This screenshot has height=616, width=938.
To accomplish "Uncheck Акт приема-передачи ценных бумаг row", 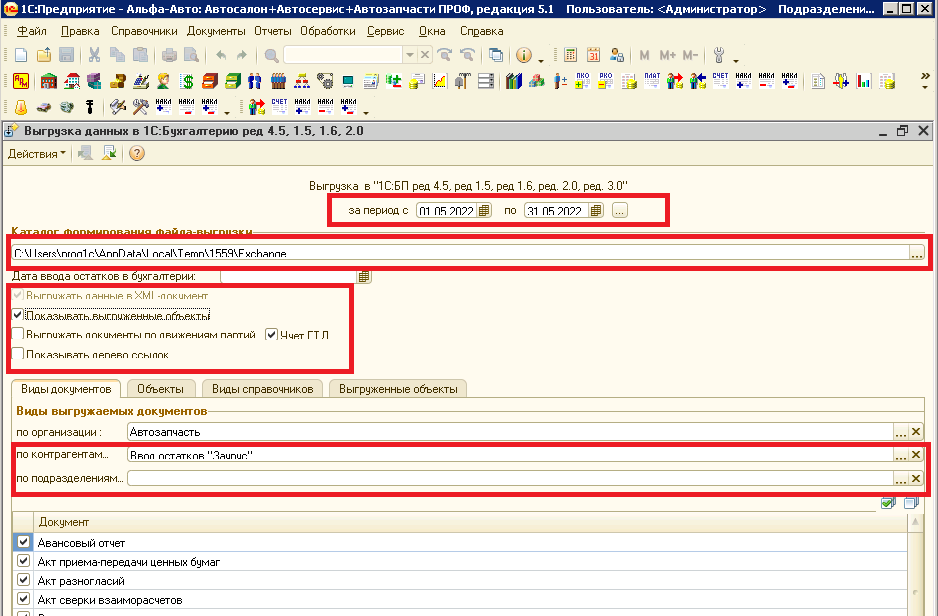I will 23,562.
